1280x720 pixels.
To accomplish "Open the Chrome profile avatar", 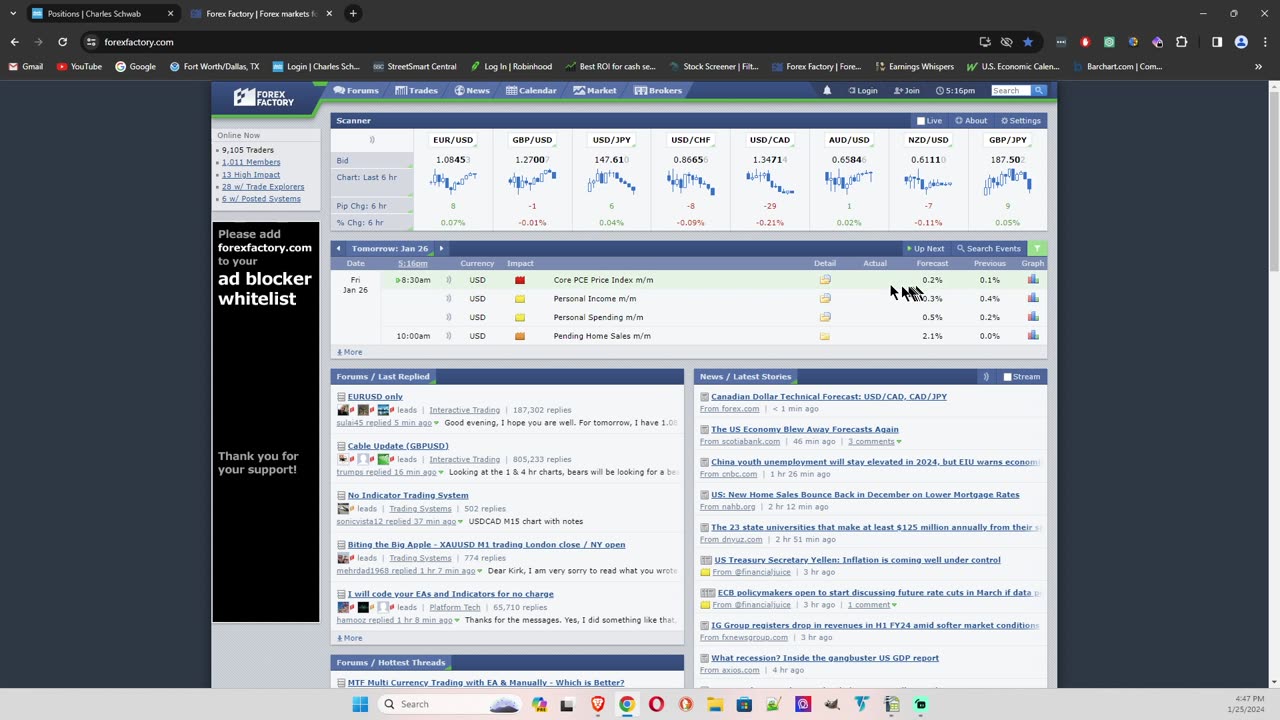I will (x=1241, y=42).
